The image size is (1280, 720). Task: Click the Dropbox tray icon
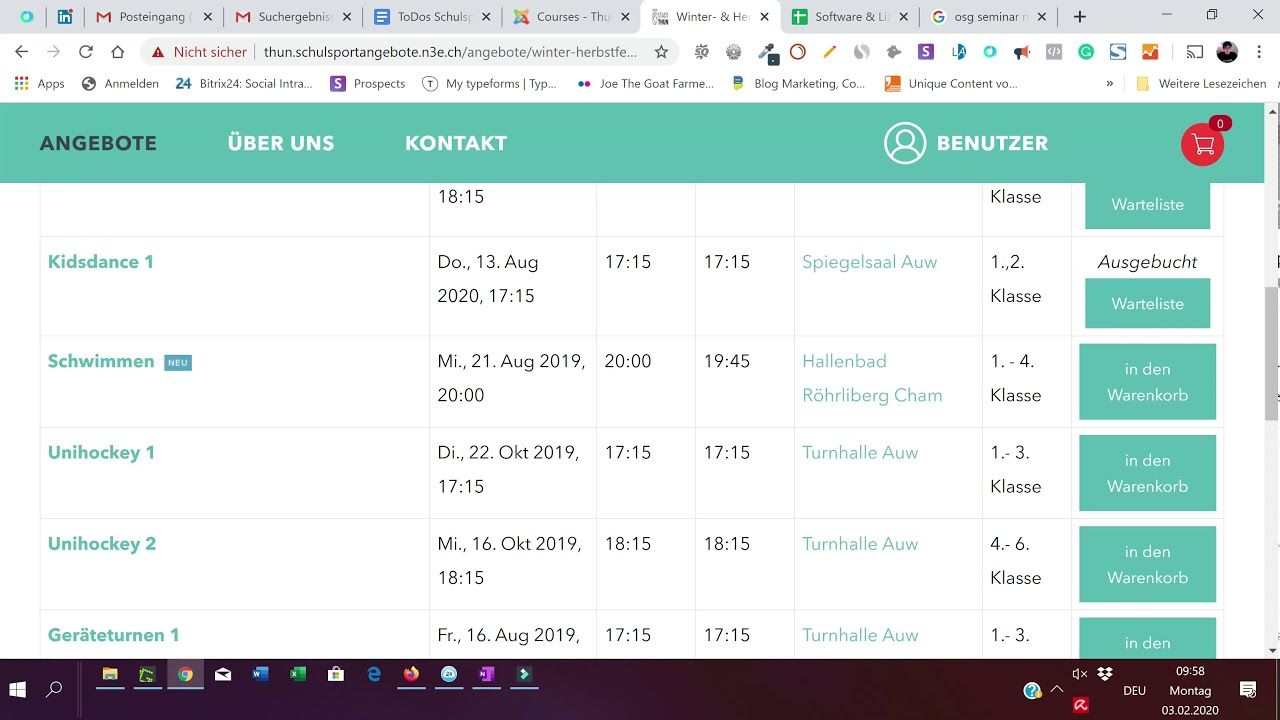pos(1105,674)
